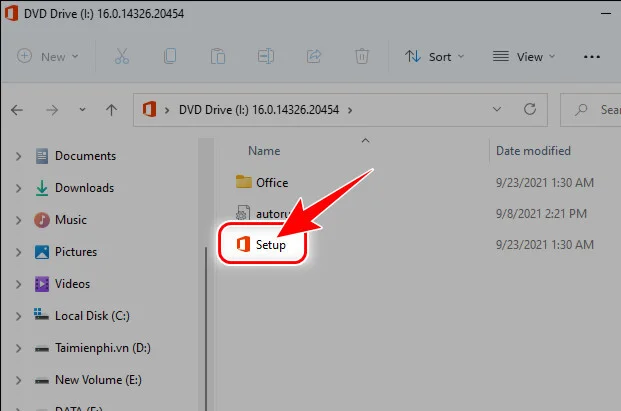
Task: Click the Documents icon in sidebar
Action: point(42,156)
